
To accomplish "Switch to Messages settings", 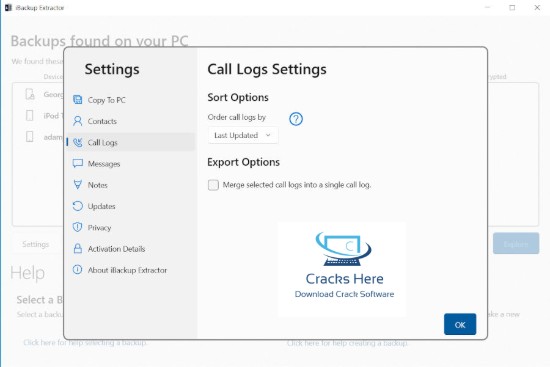I will 130,164.
